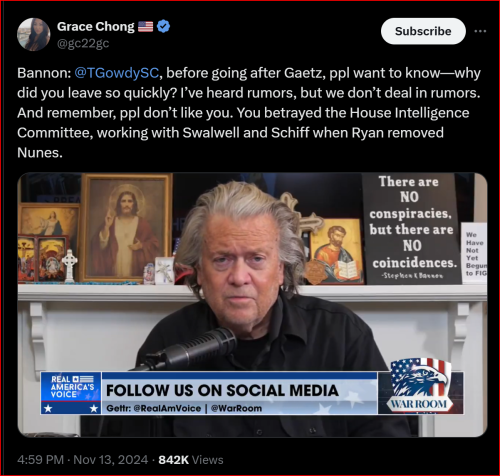Click the Jesus portrait painting in video
Screen dimensions: 500x476
coord(127,229)
